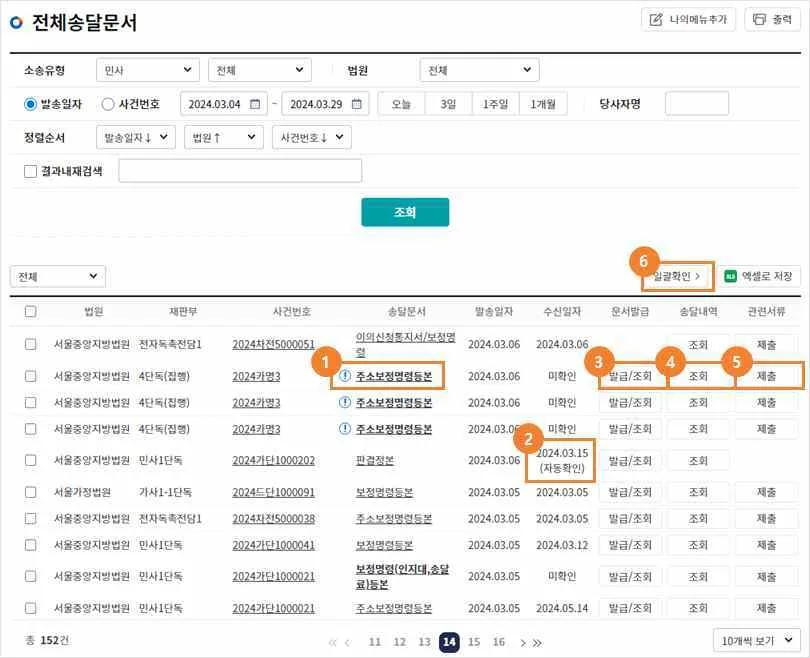The height and width of the screenshot is (658, 810).
Task: Click 송달내역 조회 for case 2024차전5000038
Action: pos(698,519)
